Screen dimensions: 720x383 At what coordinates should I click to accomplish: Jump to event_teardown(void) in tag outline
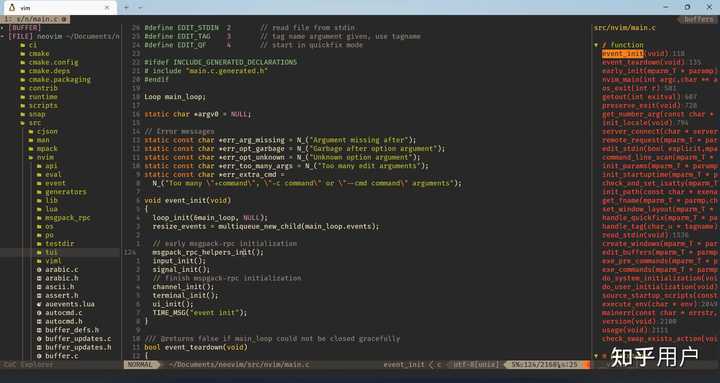click(645, 62)
